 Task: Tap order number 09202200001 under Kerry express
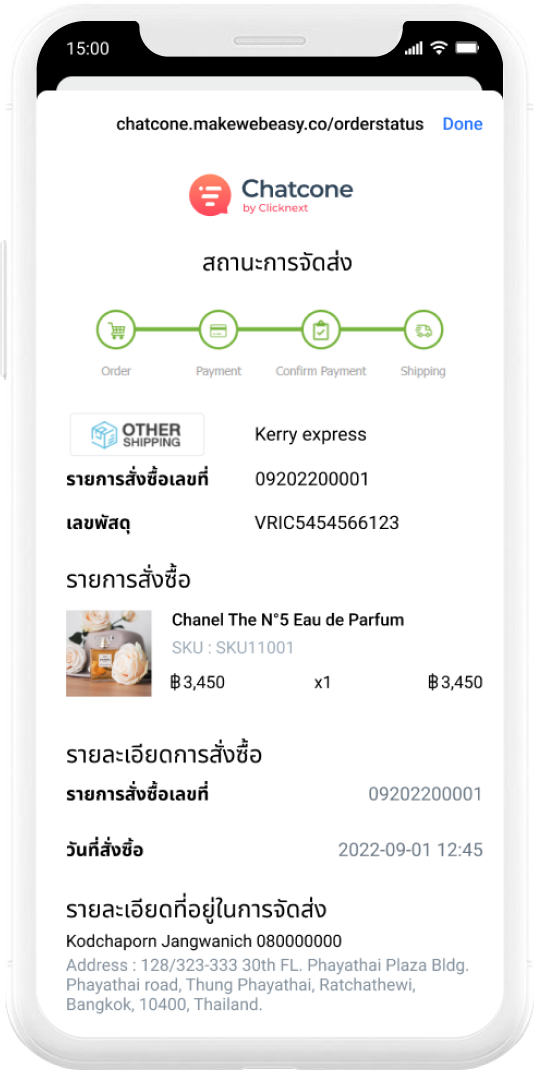click(312, 479)
